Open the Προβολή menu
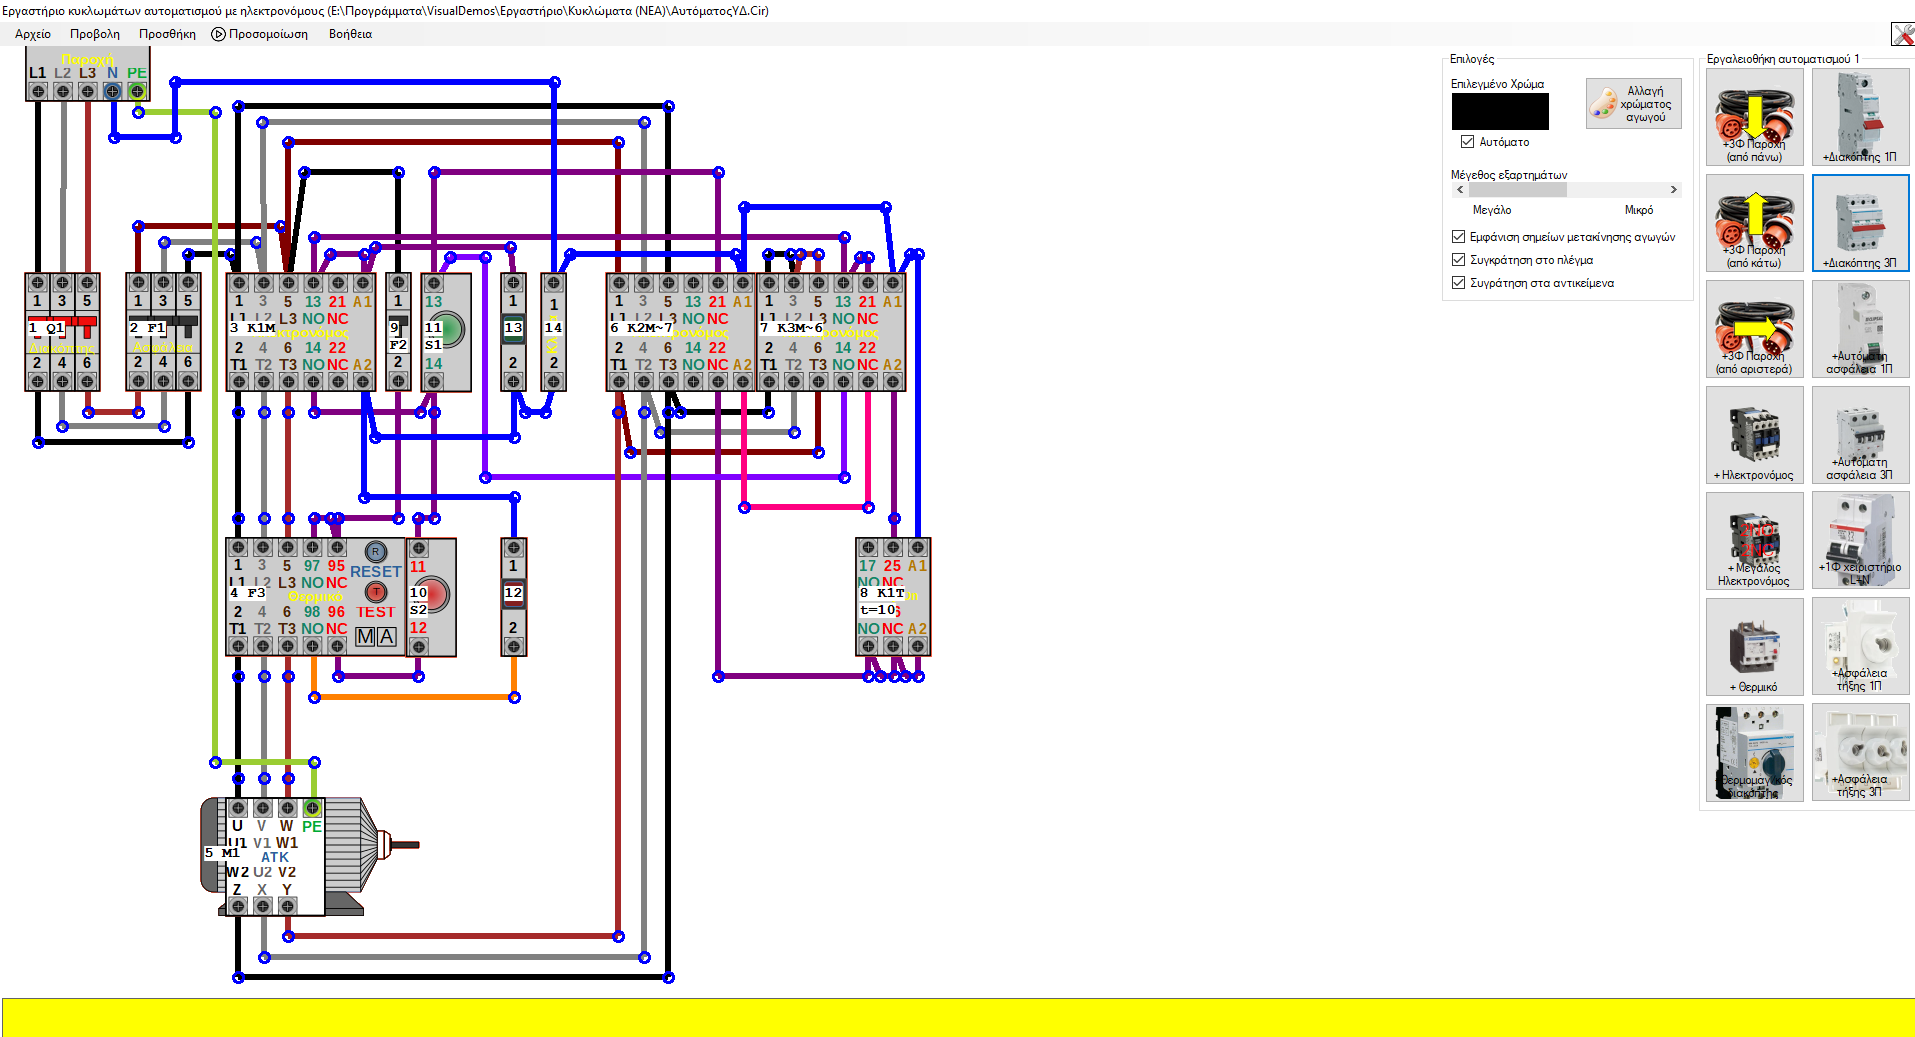The height and width of the screenshot is (1037, 1915). pos(95,34)
